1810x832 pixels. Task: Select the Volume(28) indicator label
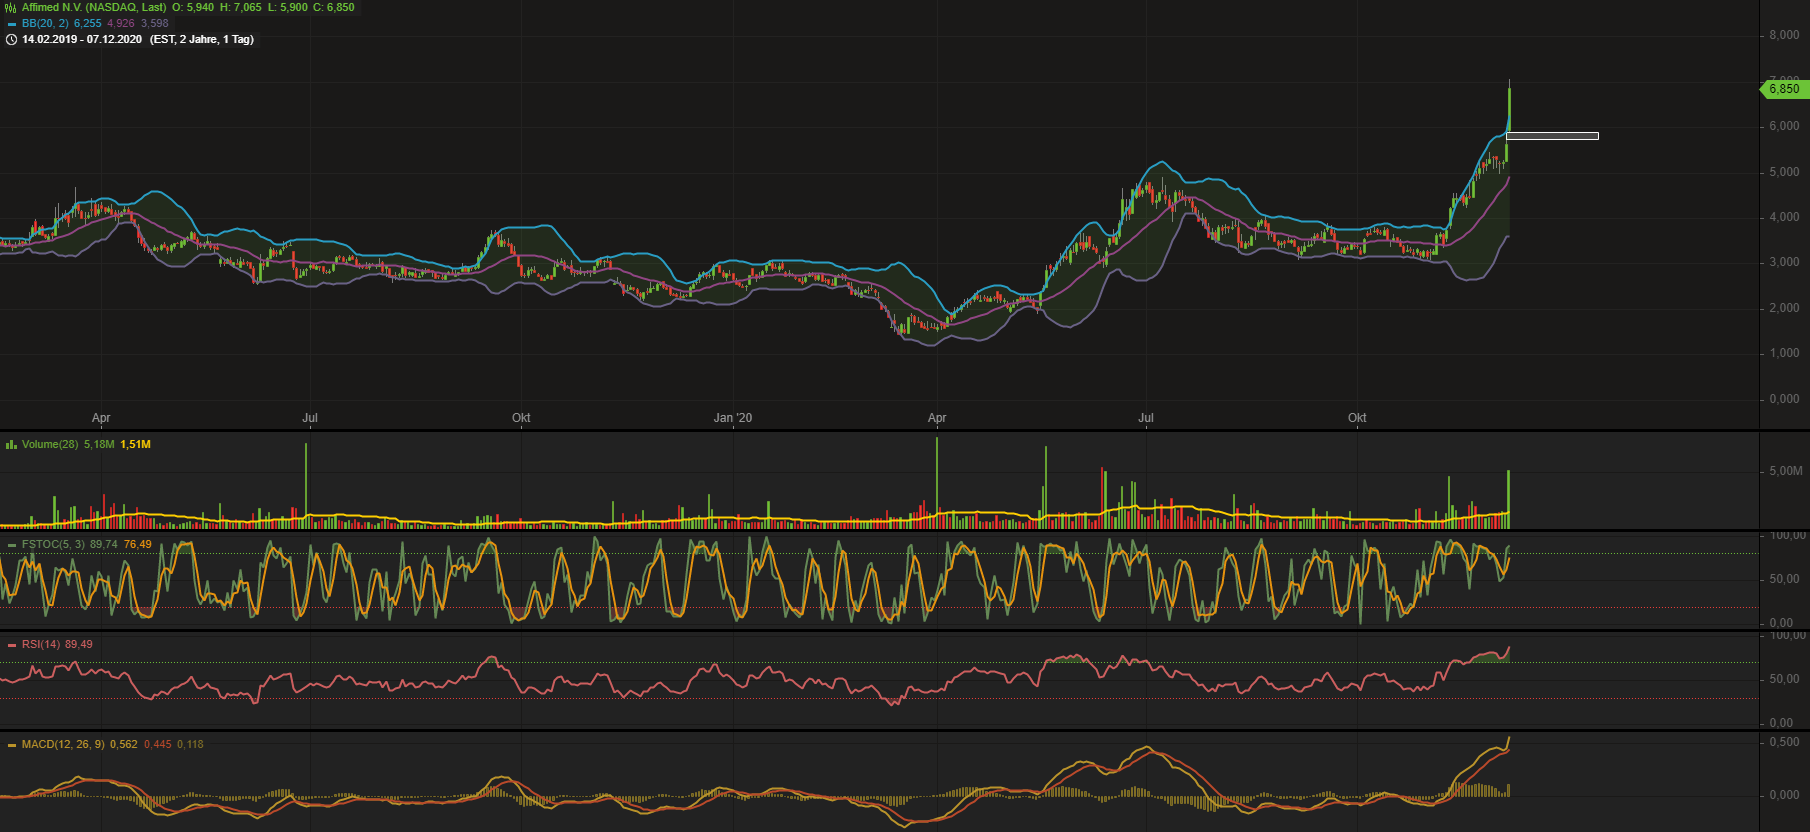(x=50, y=445)
